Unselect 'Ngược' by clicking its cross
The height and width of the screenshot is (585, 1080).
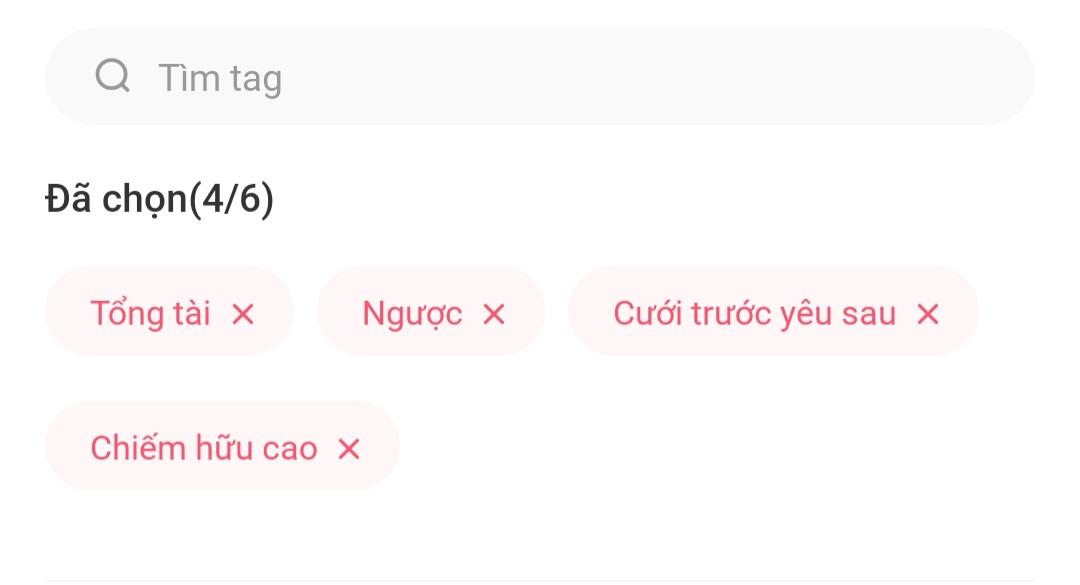494,314
